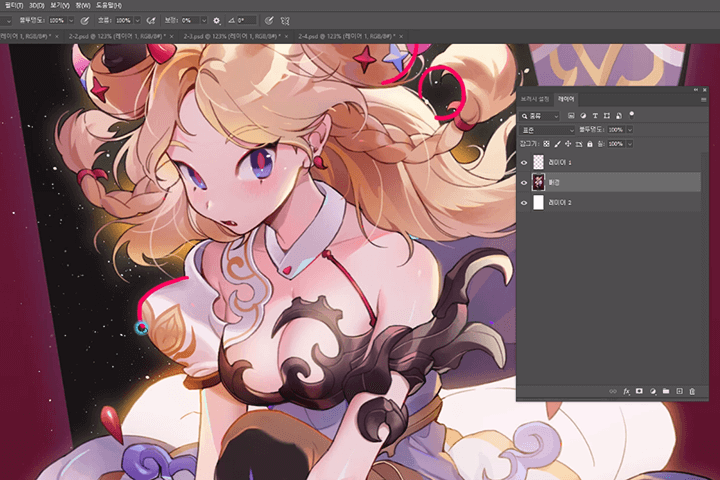The height and width of the screenshot is (480, 720).
Task: Filter layers by shape layers icon
Action: (x=607, y=116)
